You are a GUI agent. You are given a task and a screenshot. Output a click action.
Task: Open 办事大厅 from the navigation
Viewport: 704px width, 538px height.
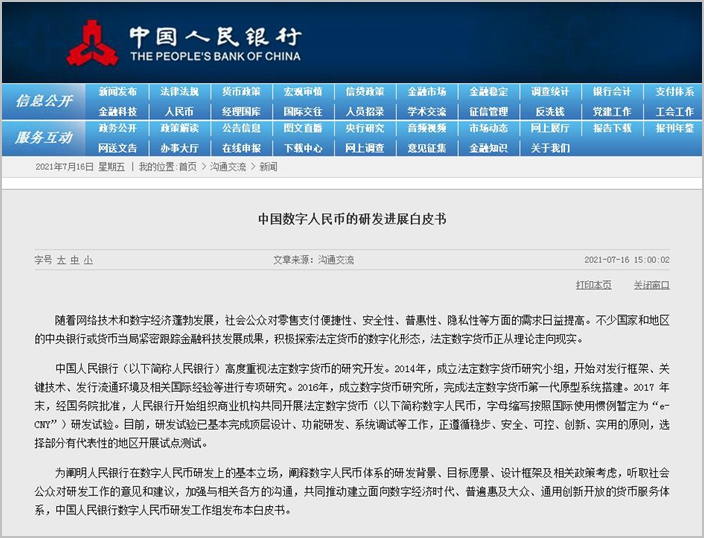[179, 148]
